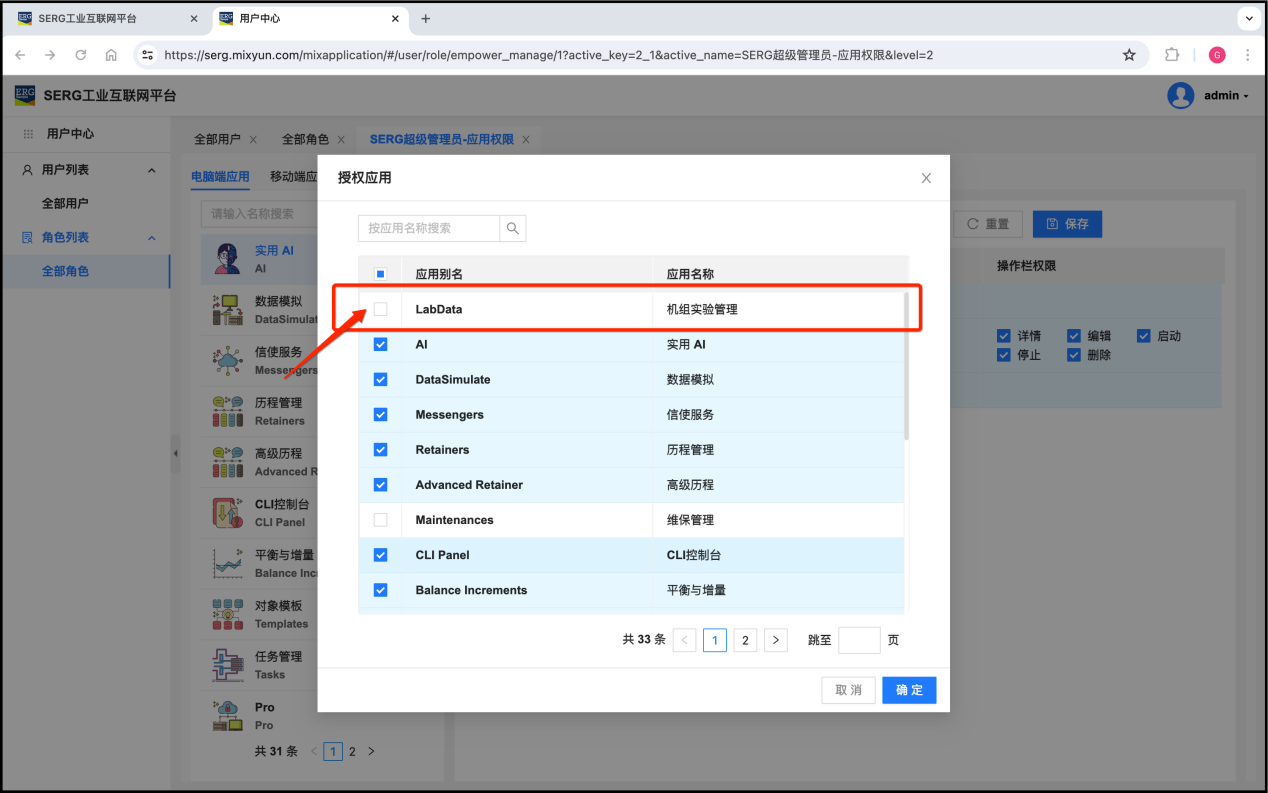This screenshot has height=793, width=1268.
Task: Click the 确定 confirm button
Action: (909, 690)
